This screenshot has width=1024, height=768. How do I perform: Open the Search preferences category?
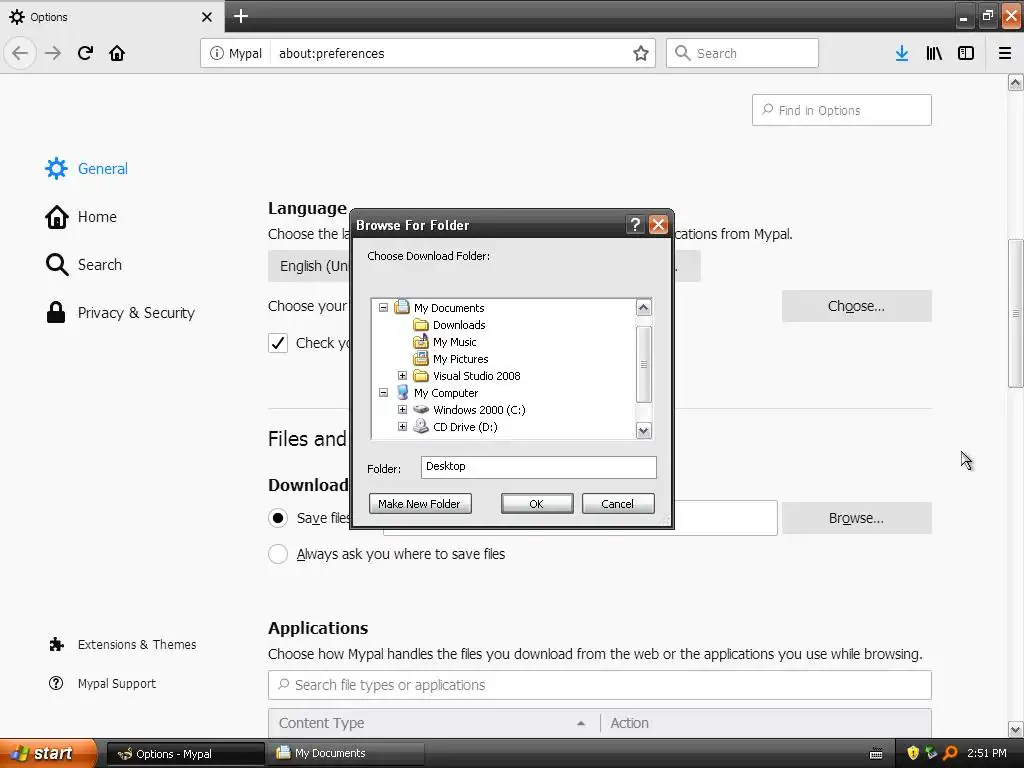click(84, 264)
